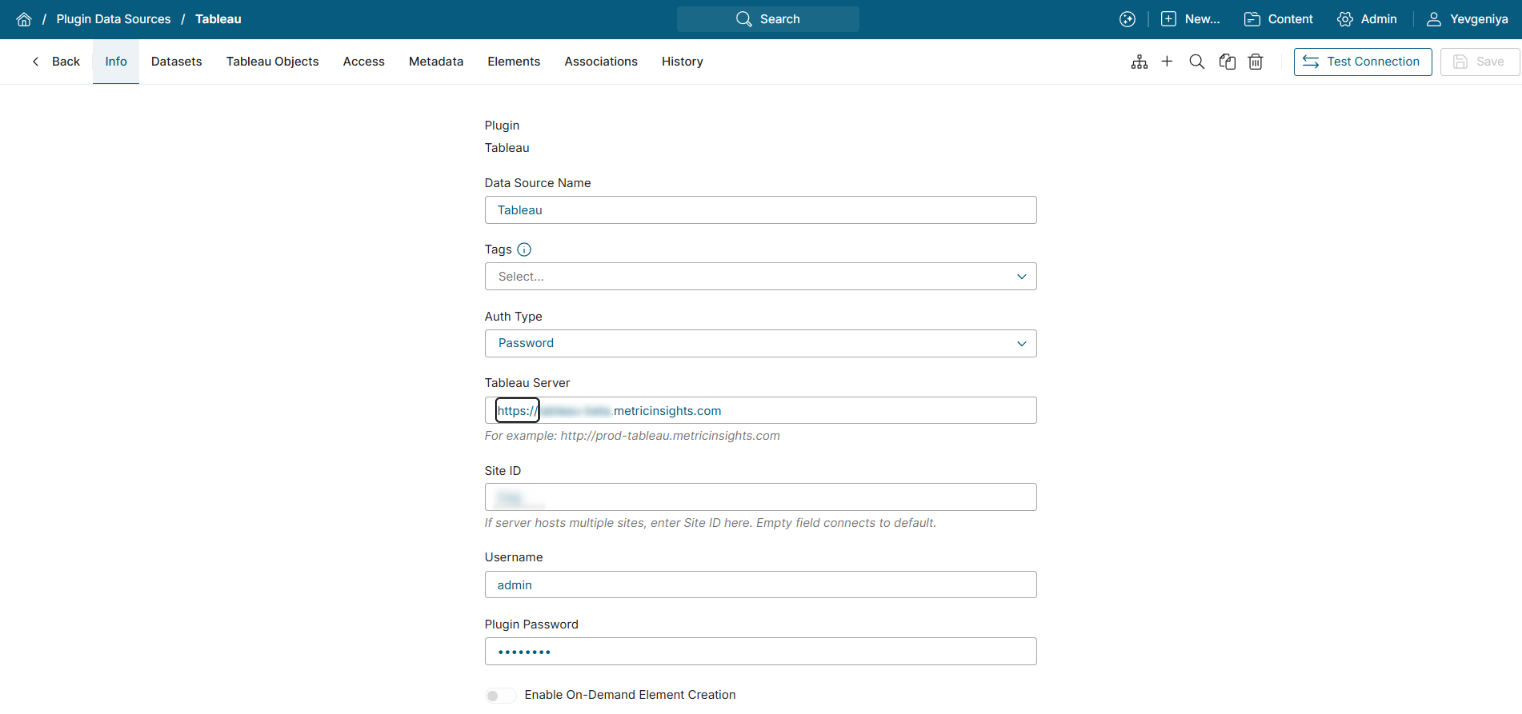This screenshot has width=1522, height=714.
Task: Open the History tab
Action: coord(682,62)
